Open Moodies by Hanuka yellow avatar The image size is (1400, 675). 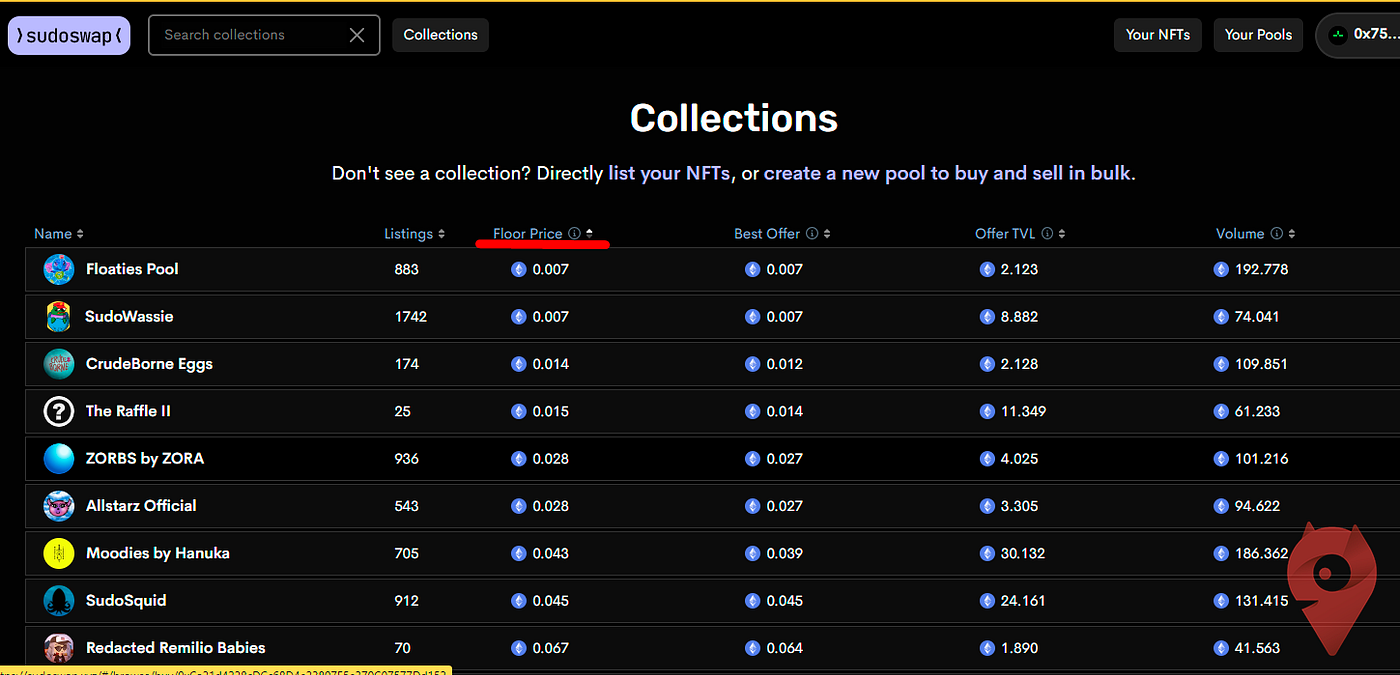59,553
